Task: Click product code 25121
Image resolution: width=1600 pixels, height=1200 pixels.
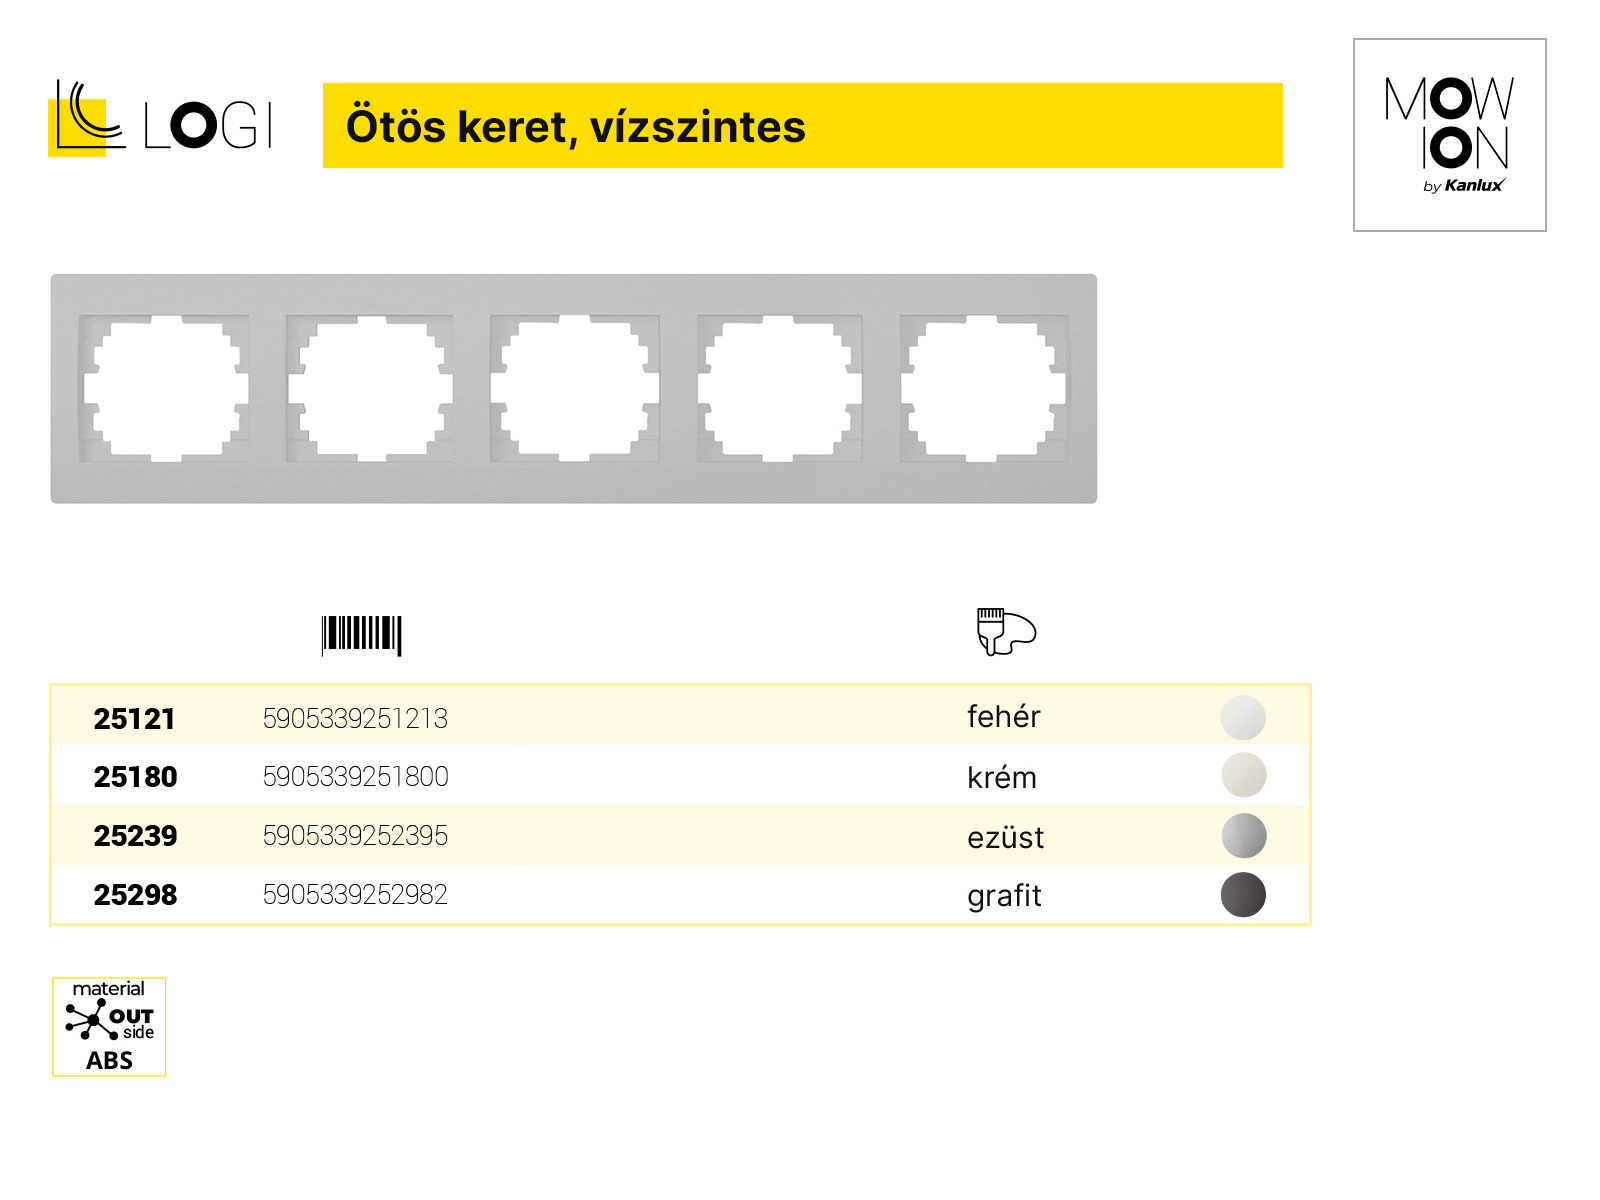Action: (x=134, y=719)
